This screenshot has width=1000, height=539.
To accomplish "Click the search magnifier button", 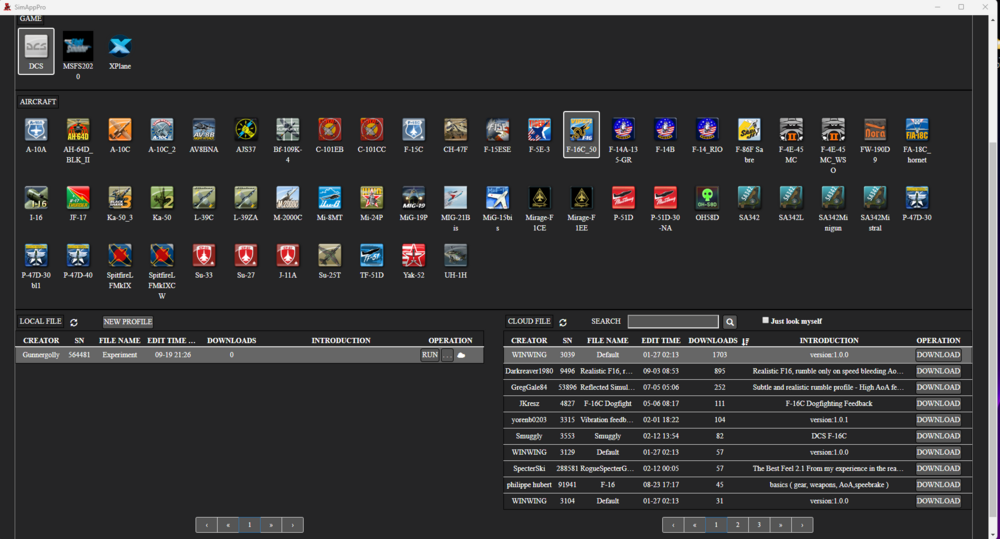I will [x=730, y=322].
